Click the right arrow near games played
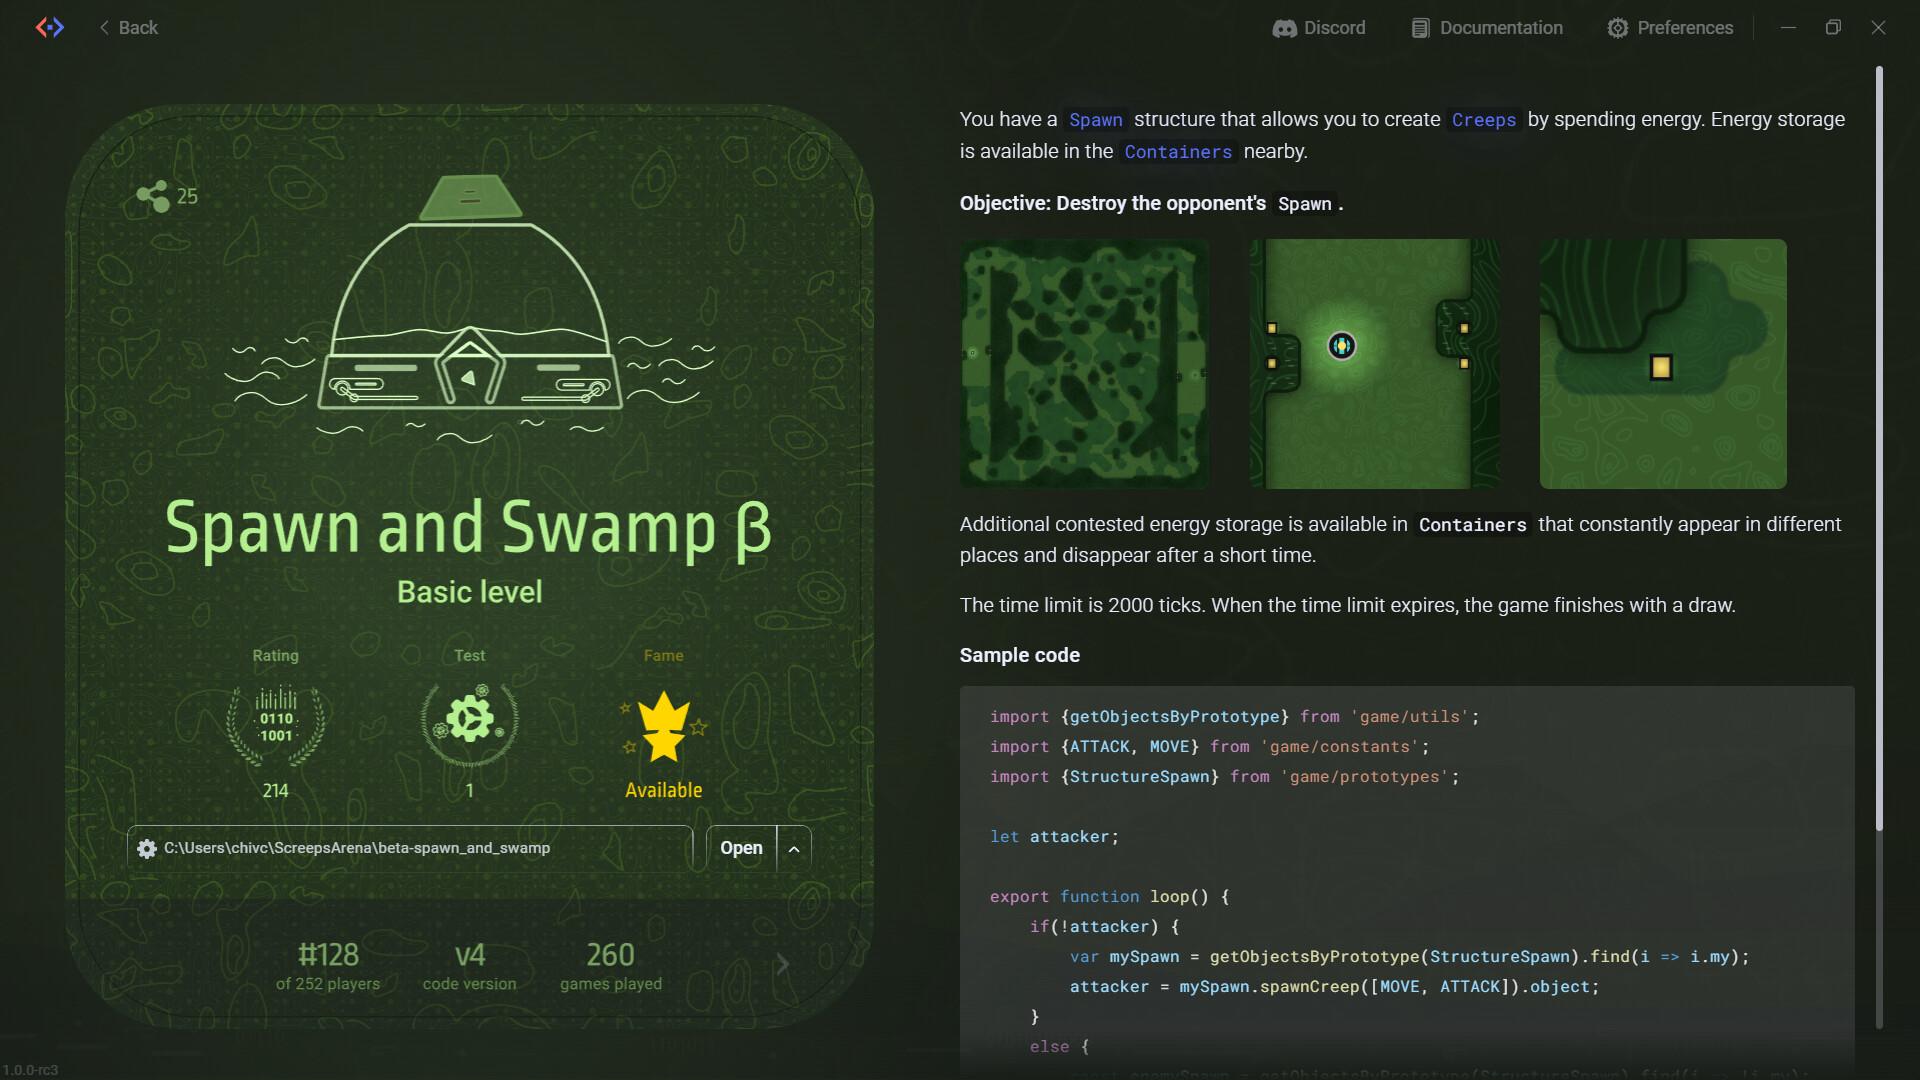Screen dimensions: 1920x1080 (x=783, y=964)
